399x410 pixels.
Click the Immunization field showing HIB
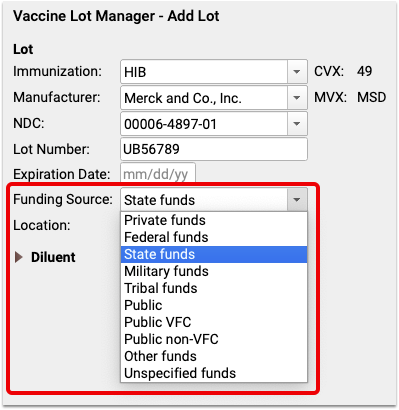click(204, 72)
